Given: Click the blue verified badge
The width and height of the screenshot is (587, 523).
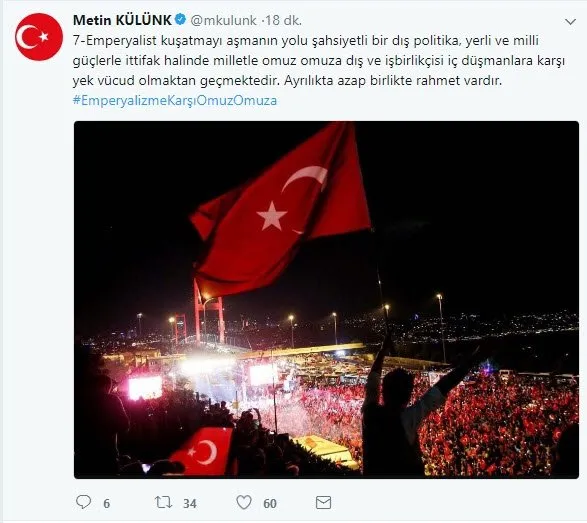Looking at the screenshot, I should tap(181, 19).
